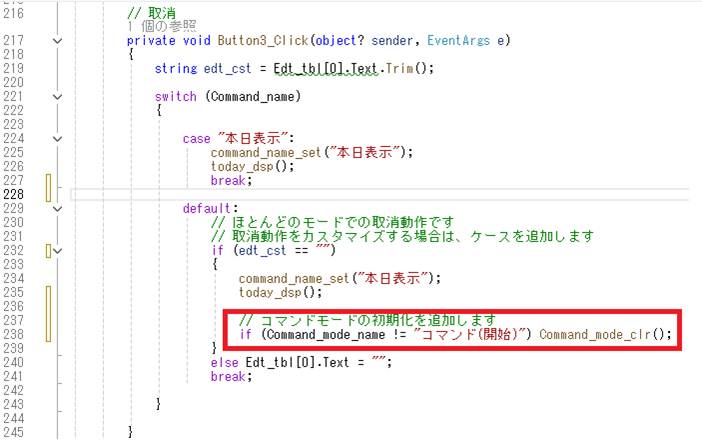The height and width of the screenshot is (446, 702).
Task: Click the '// 取消' comment at line 216
Action: [146, 12]
